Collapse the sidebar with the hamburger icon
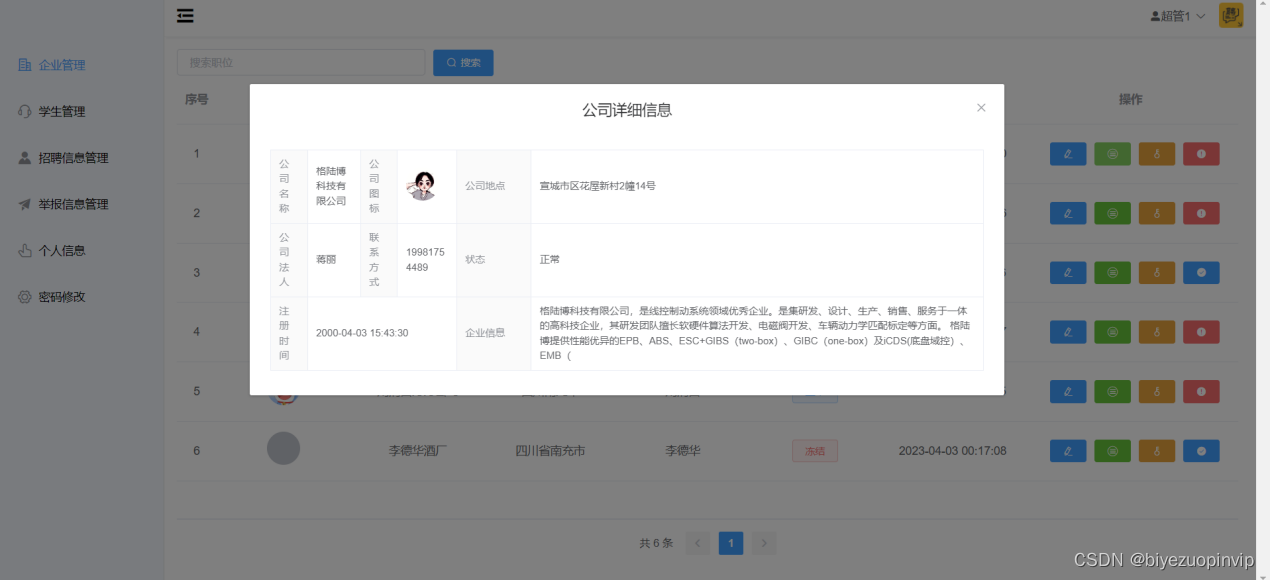The height and width of the screenshot is (580, 1270). tap(185, 16)
